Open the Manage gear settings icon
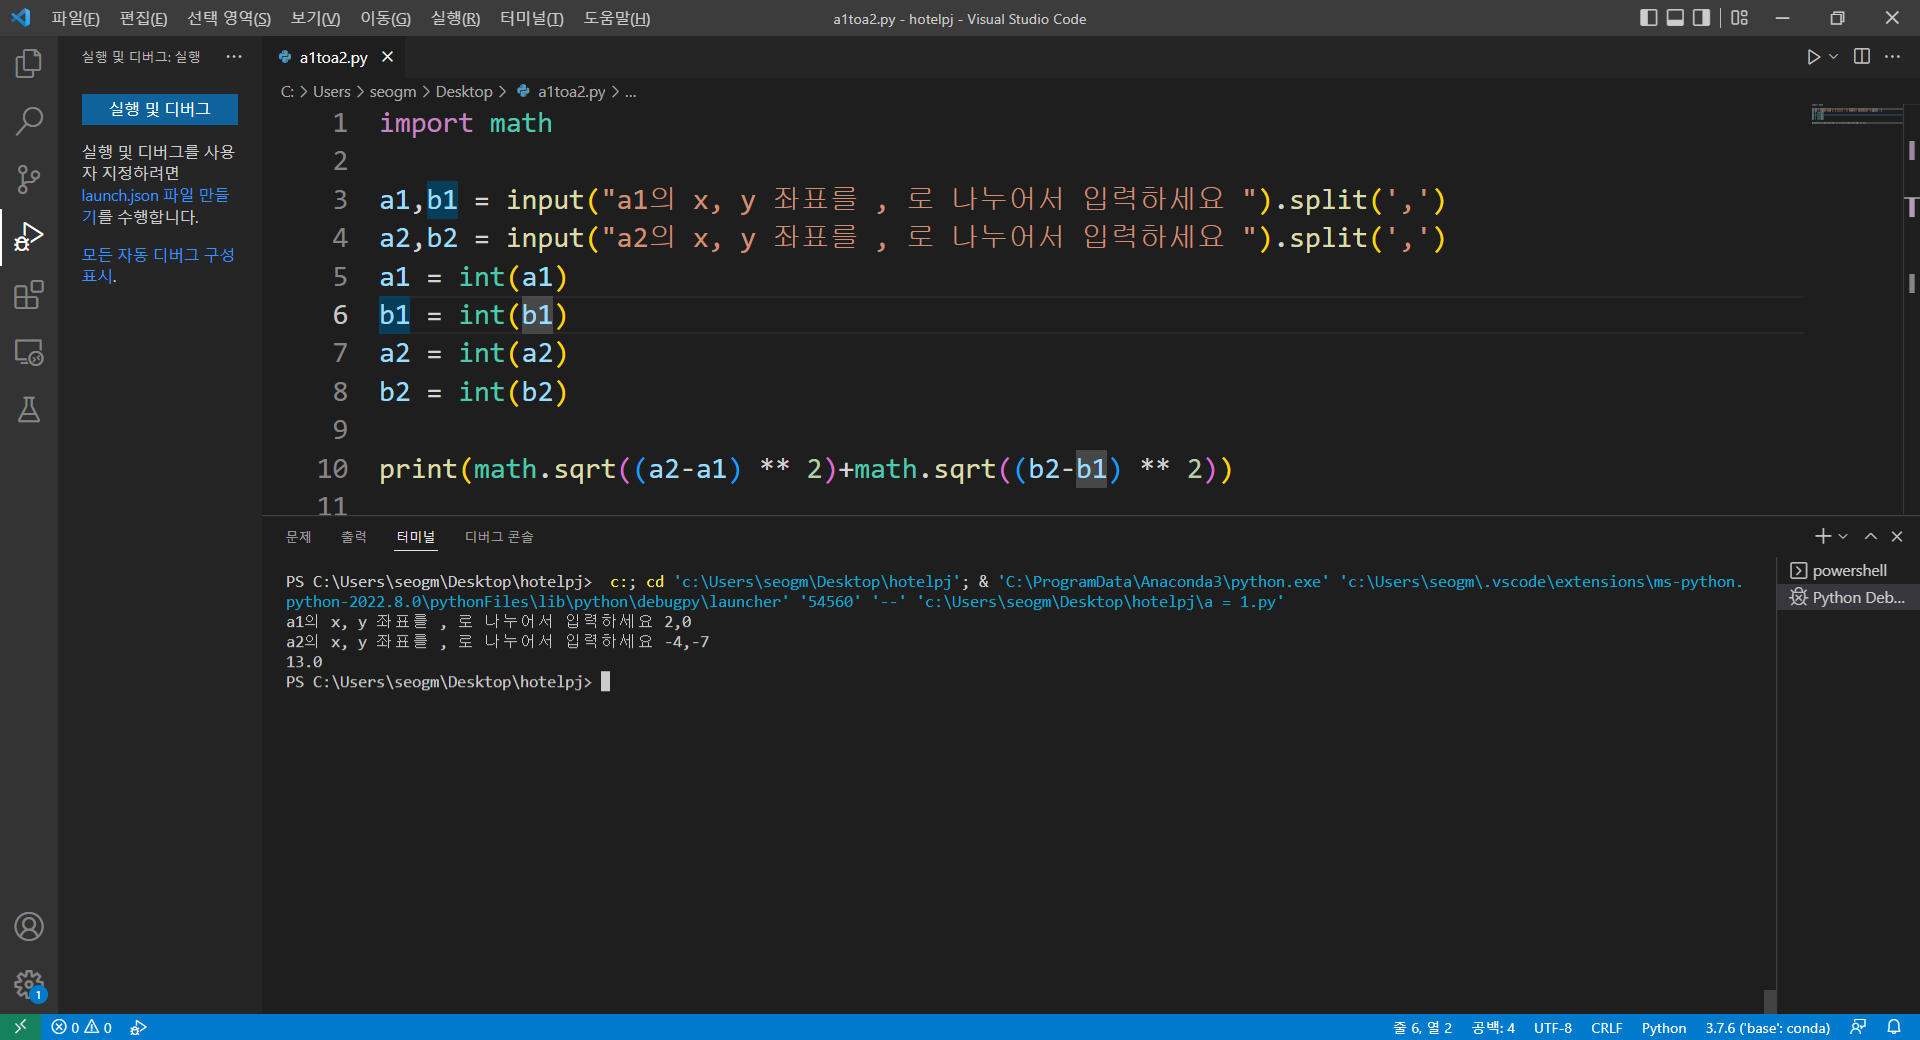Image resolution: width=1920 pixels, height=1040 pixels. tap(29, 985)
